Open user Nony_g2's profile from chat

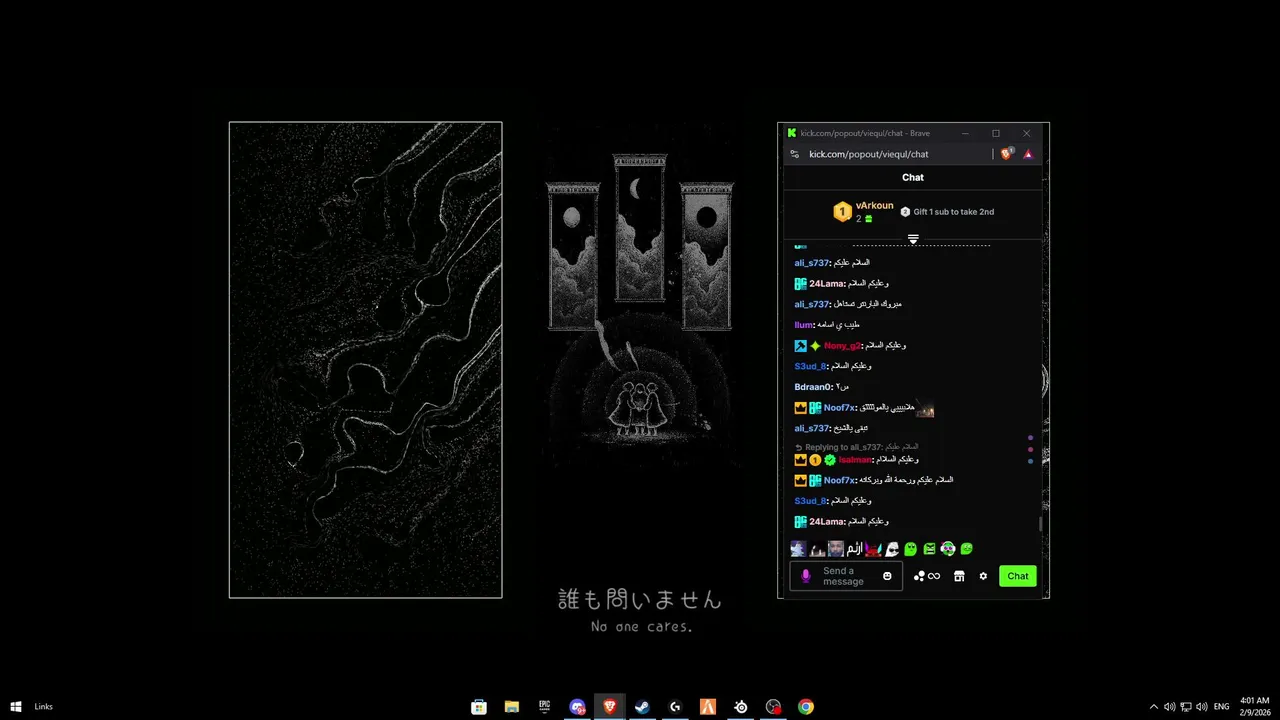pos(842,346)
